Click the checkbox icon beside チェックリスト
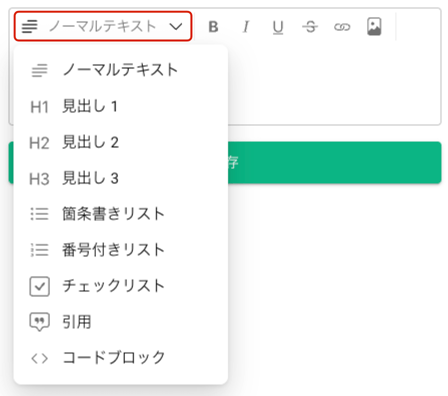 tap(40, 286)
